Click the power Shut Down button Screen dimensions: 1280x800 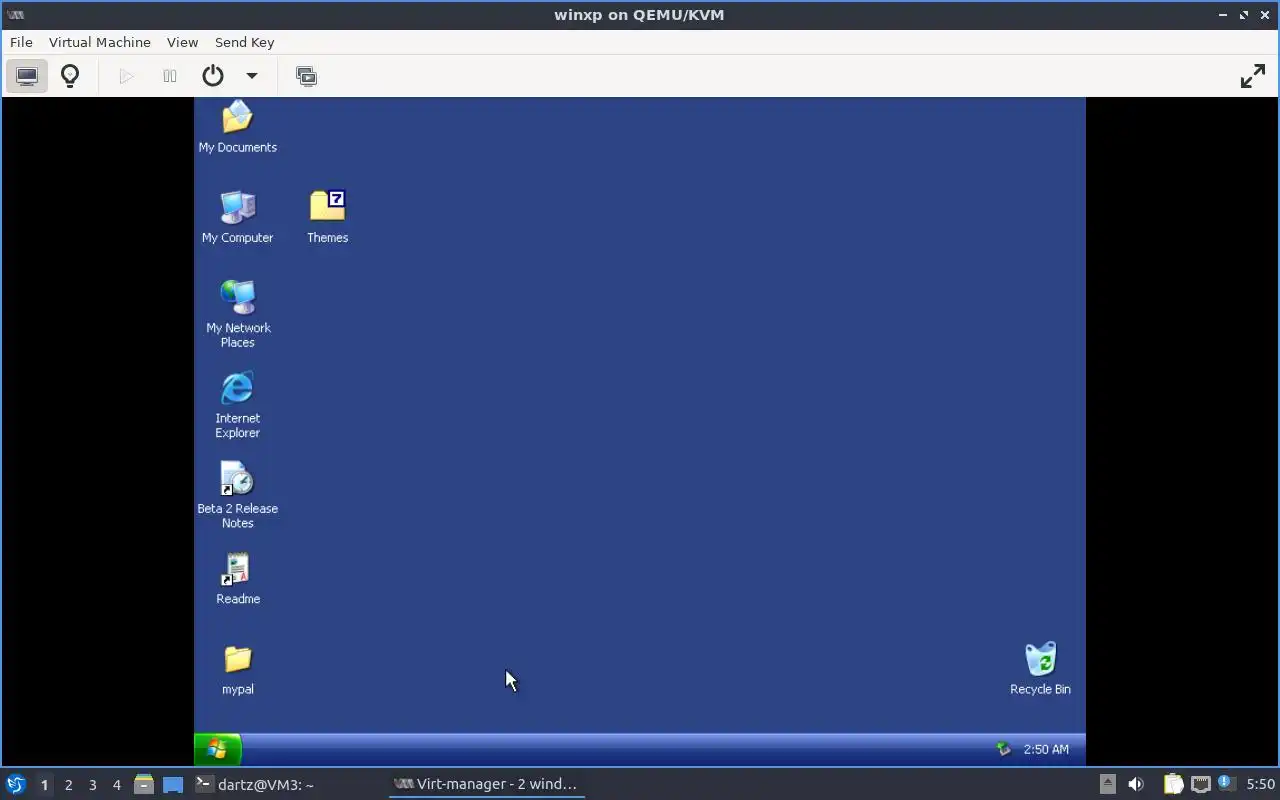click(x=213, y=76)
